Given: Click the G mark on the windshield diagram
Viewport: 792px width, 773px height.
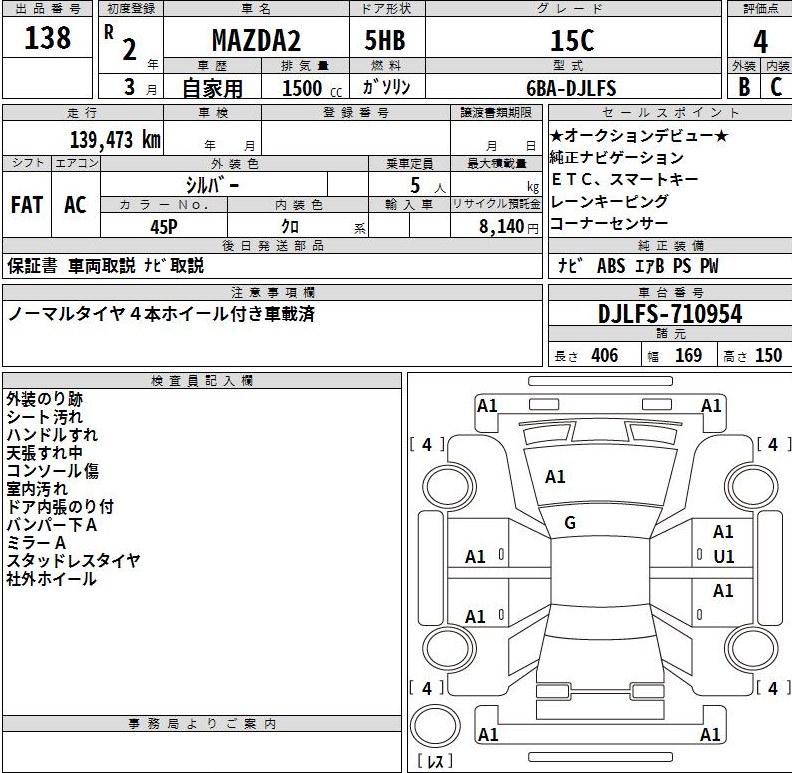Looking at the screenshot, I should tap(570, 522).
